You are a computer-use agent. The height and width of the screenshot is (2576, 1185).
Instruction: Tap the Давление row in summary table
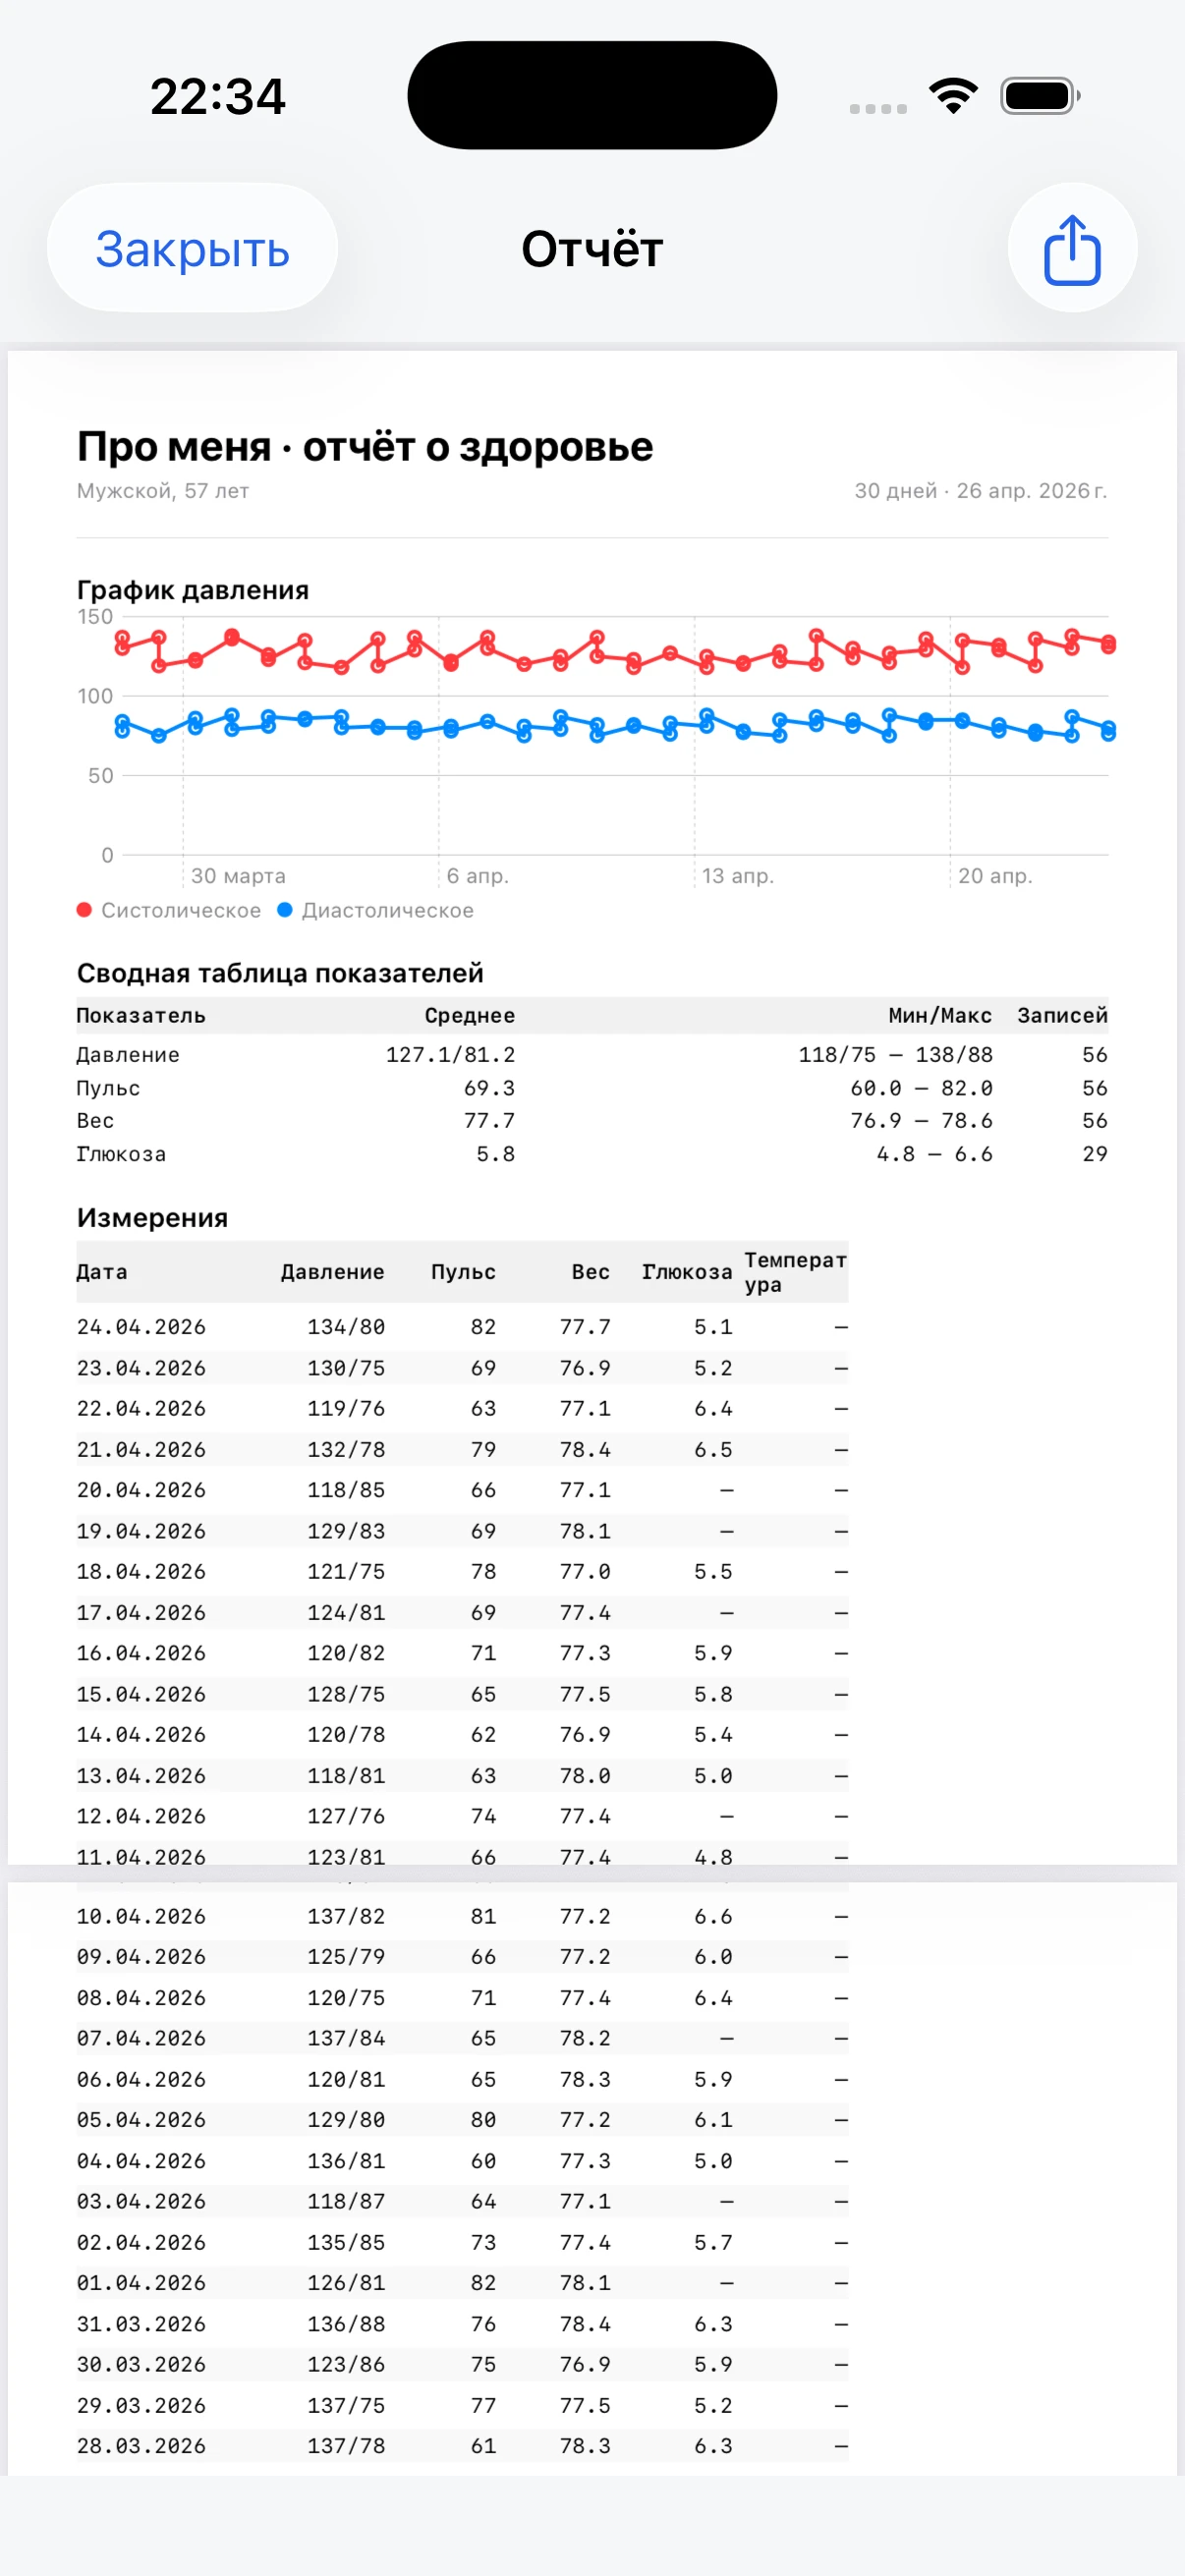590,1055
